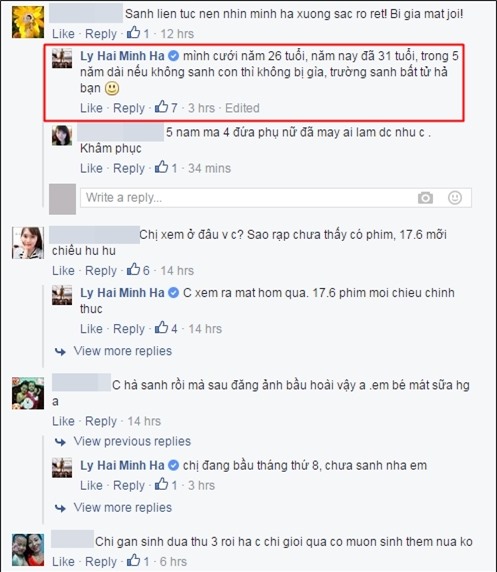Click thumbs-up on 'Chi gan sinh dua' comment

click(x=133, y=560)
